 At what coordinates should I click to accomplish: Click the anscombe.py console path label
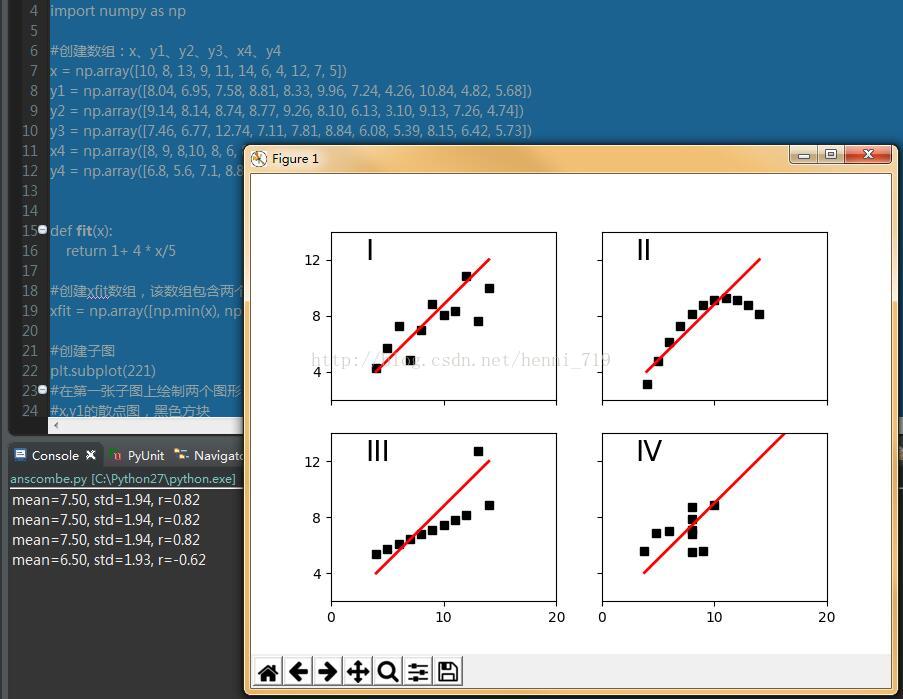coord(123,478)
